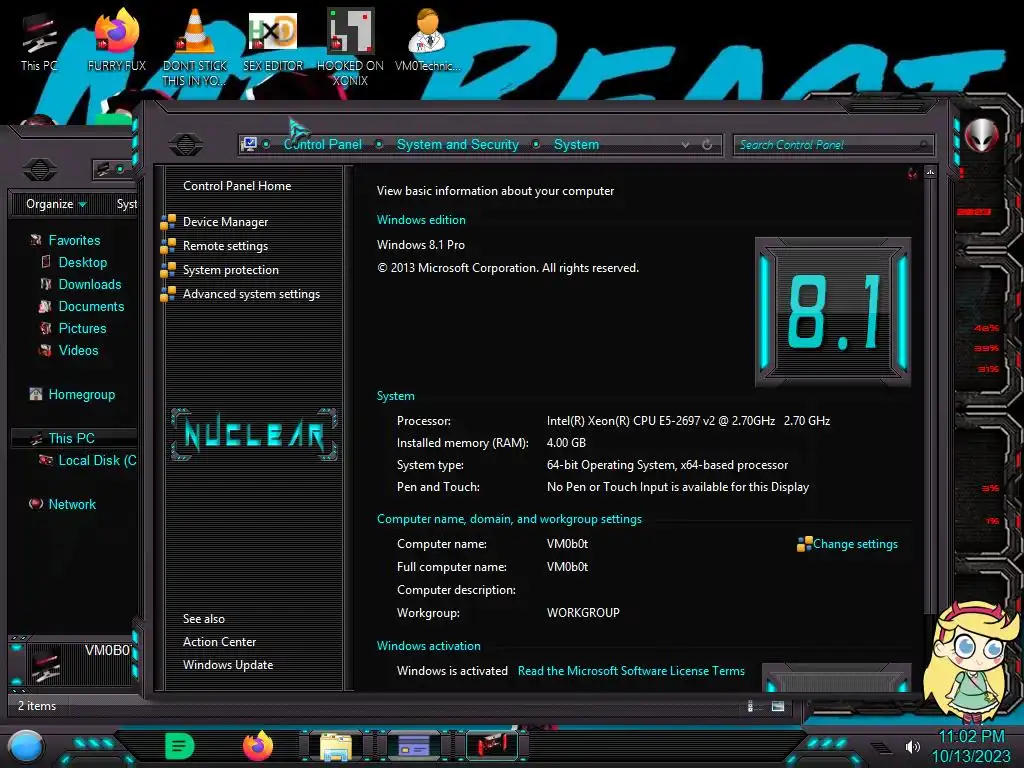Screen dimensions: 1024x768
Task: Switch Explorer to details view icon
Action: click(750, 706)
